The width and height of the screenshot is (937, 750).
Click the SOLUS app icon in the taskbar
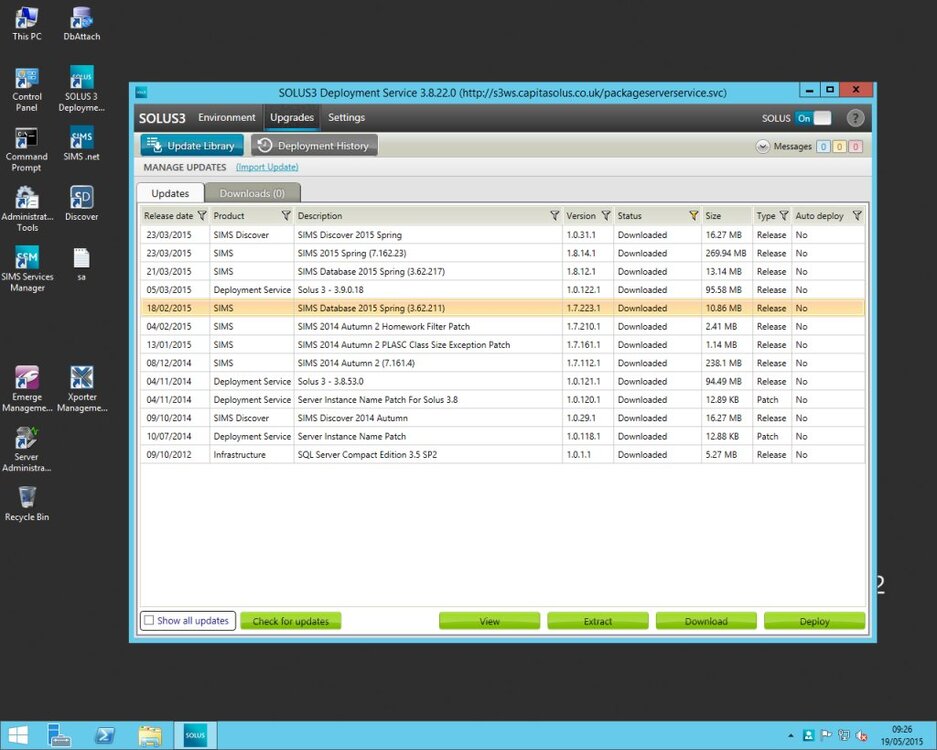tap(195, 736)
